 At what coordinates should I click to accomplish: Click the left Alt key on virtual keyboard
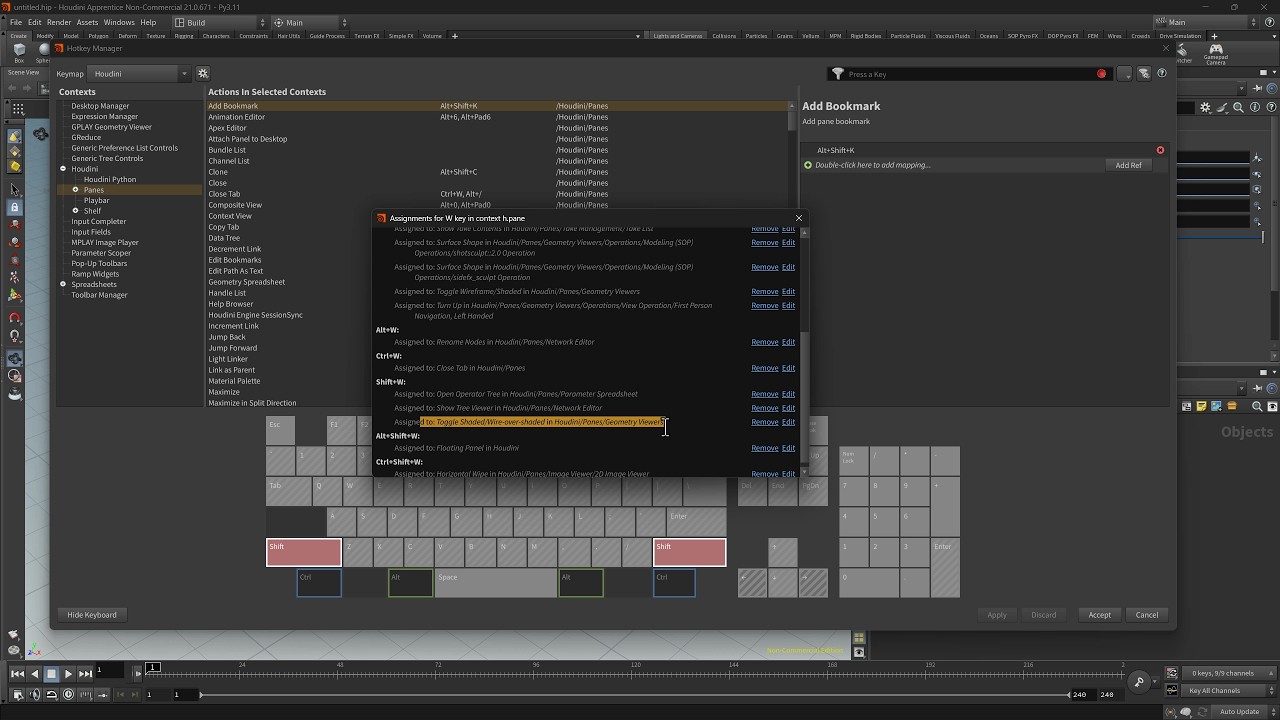click(x=411, y=583)
